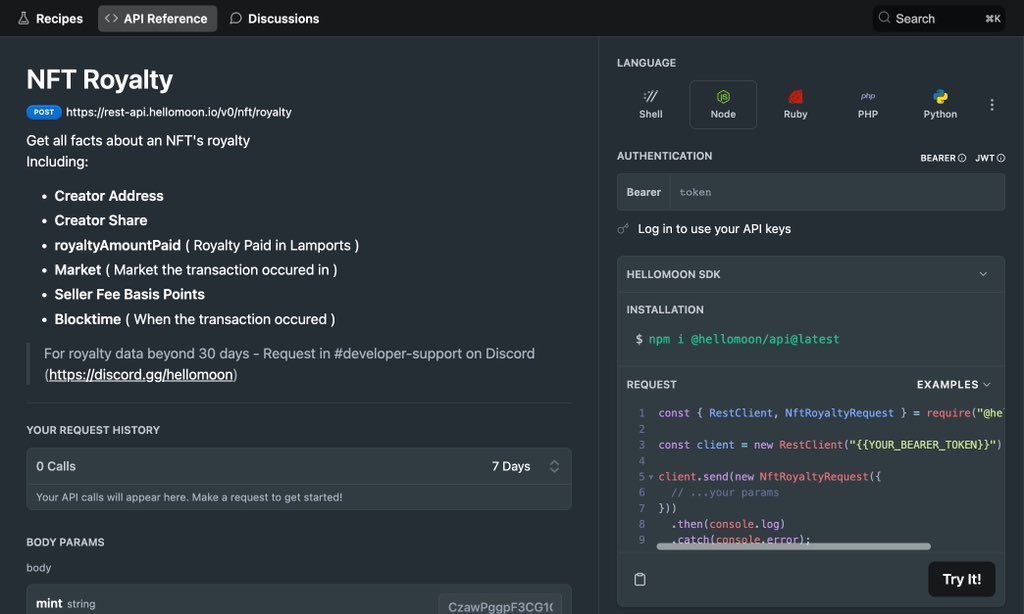Click the key icon beside Log in
The width and height of the screenshot is (1024, 614).
[623, 229]
